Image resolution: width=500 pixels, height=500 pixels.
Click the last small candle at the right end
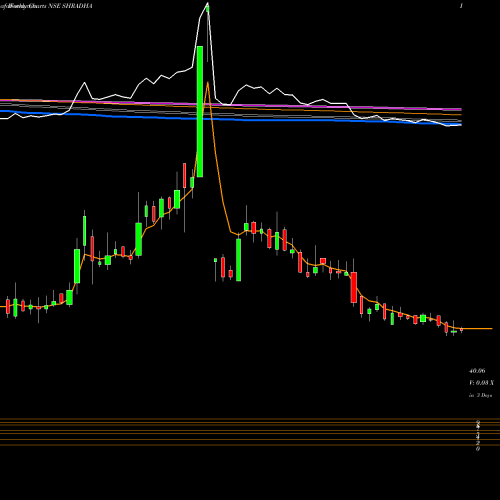click(x=462, y=329)
